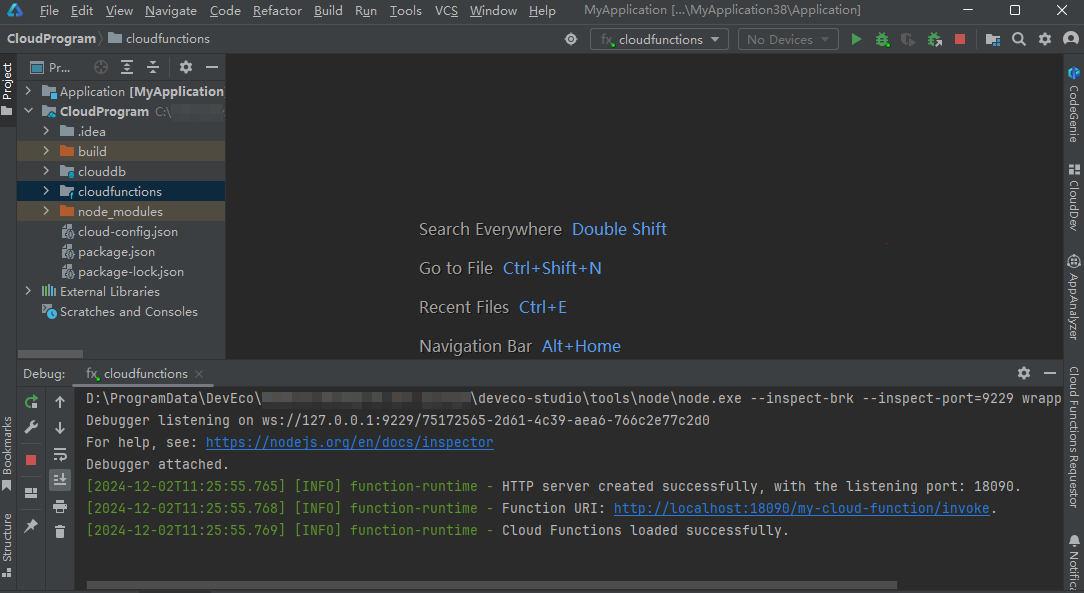This screenshot has height=593, width=1084.
Task: Expand the clouddb folder in project tree
Action: pyautogui.click(x=46, y=171)
